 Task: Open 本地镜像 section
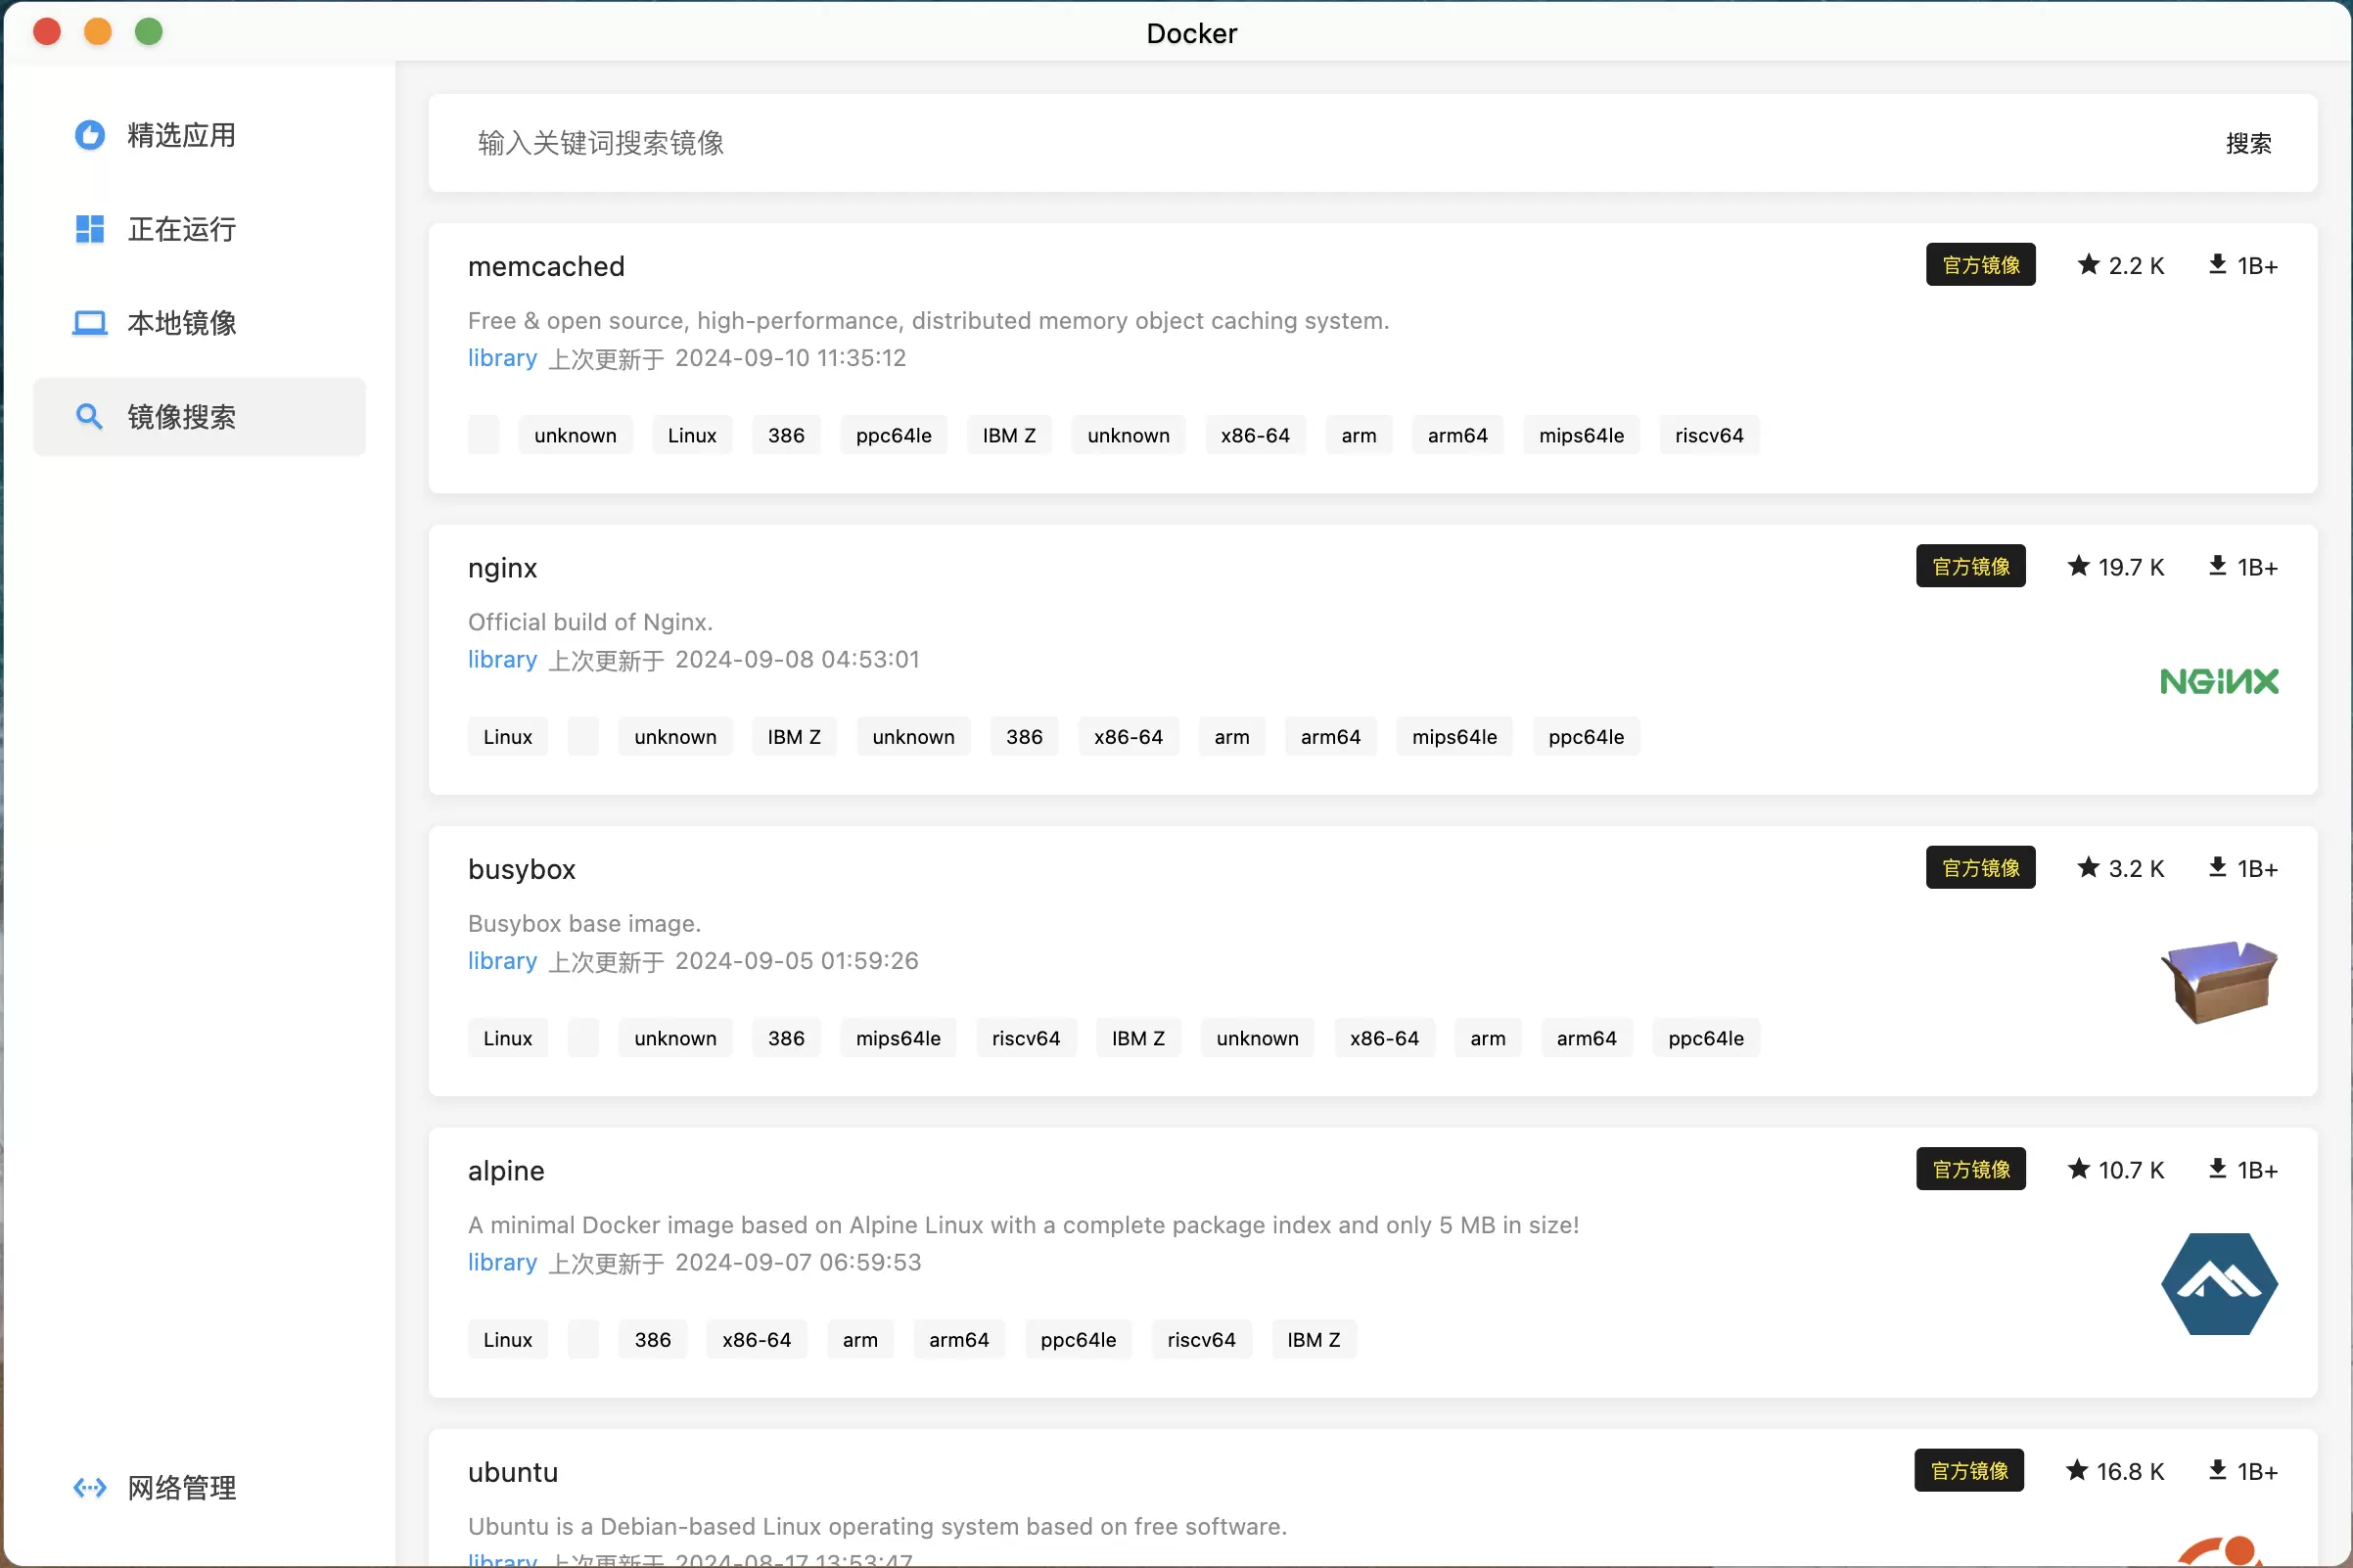[x=199, y=323]
